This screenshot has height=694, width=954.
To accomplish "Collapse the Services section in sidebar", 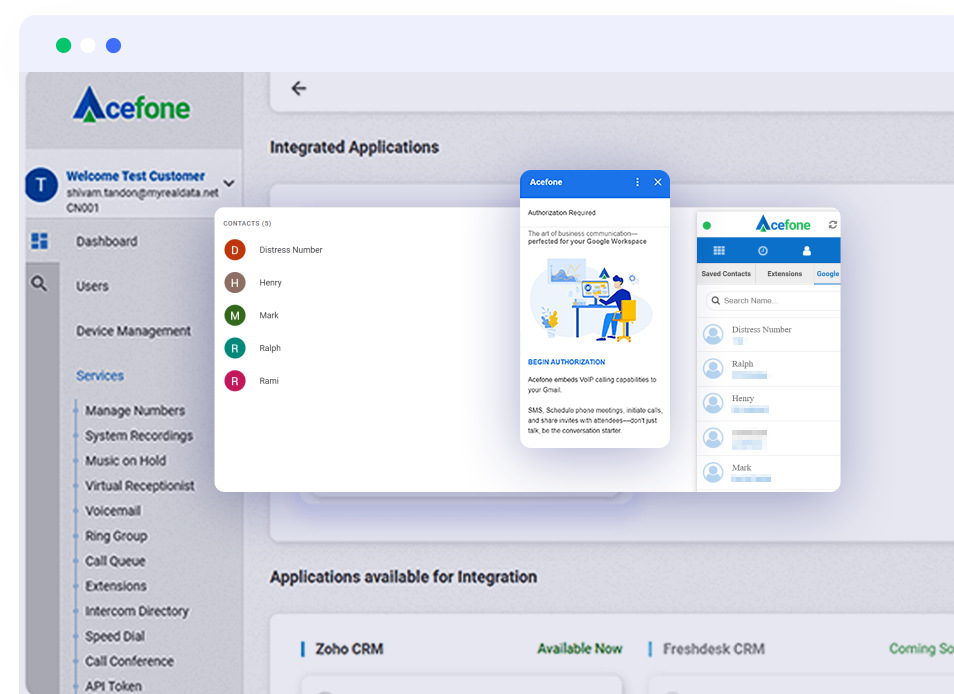I will pos(100,376).
